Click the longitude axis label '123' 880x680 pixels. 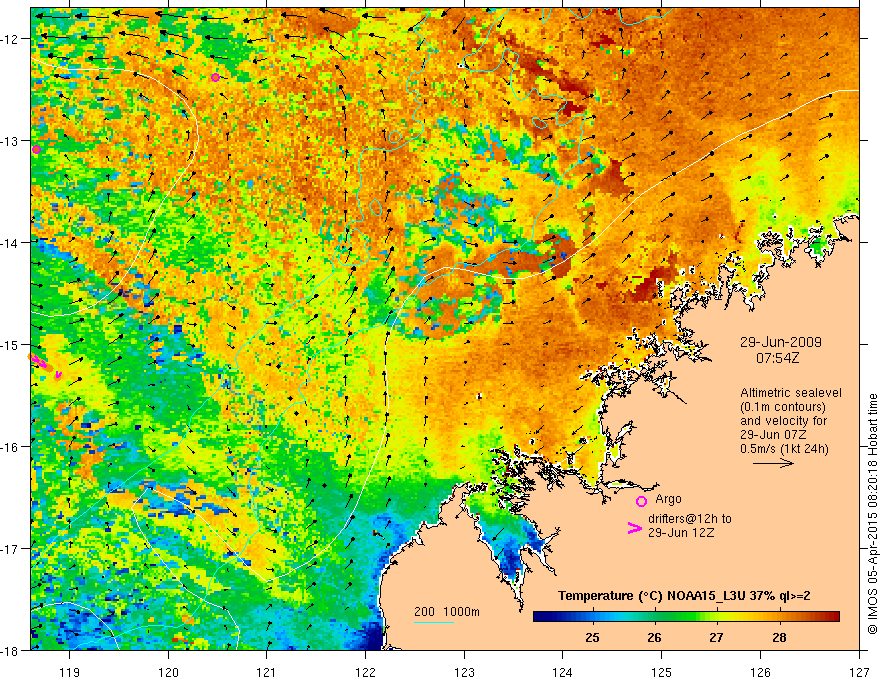[x=464, y=672]
